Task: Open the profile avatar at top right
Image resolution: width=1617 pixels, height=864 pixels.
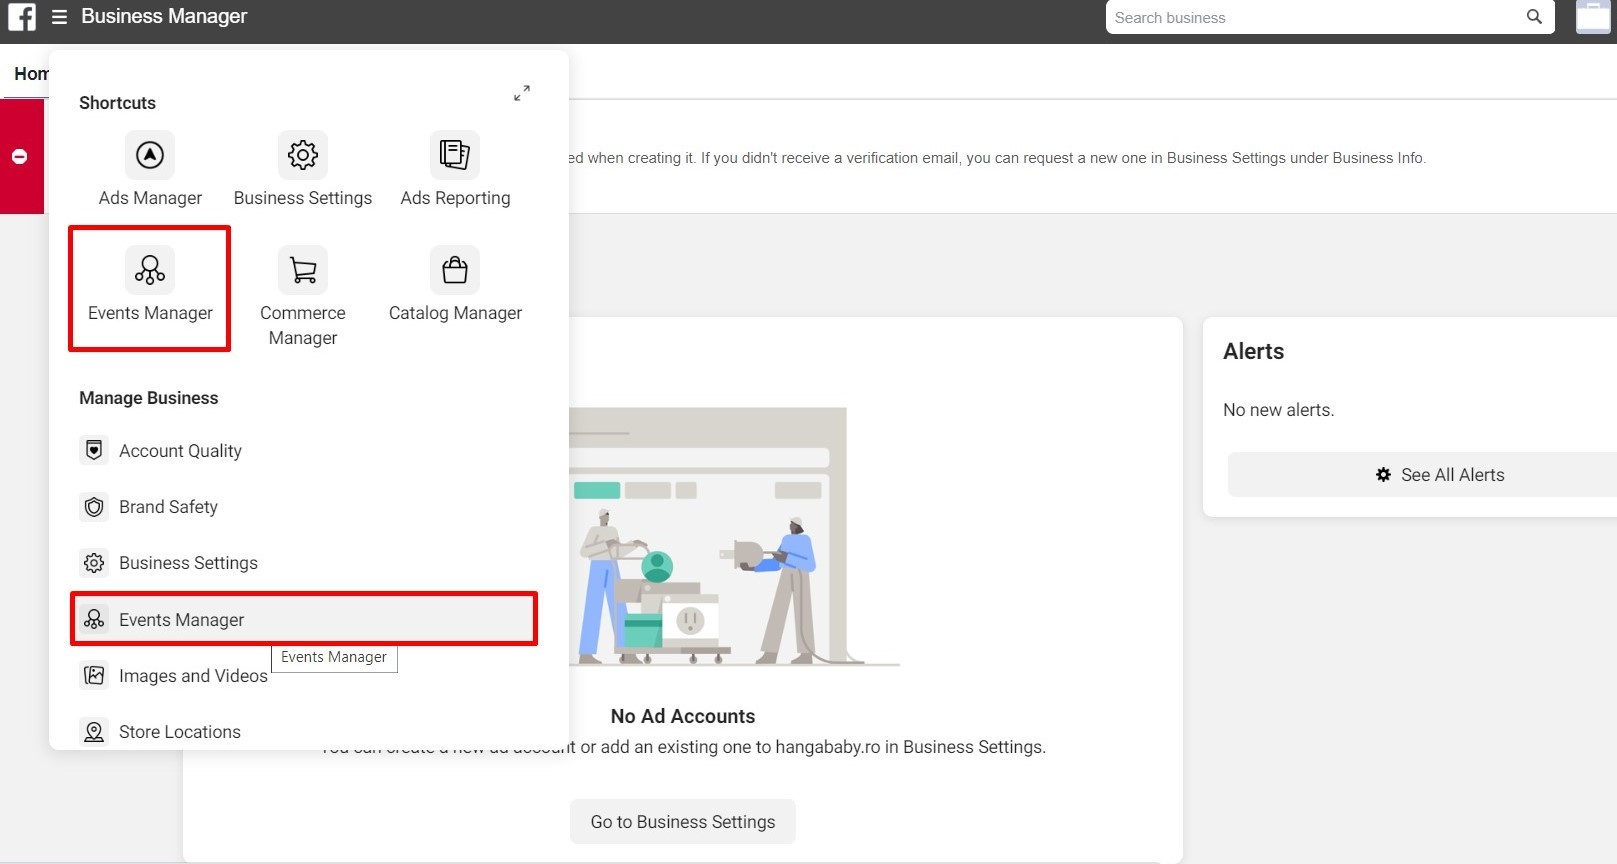Action: [1594, 17]
